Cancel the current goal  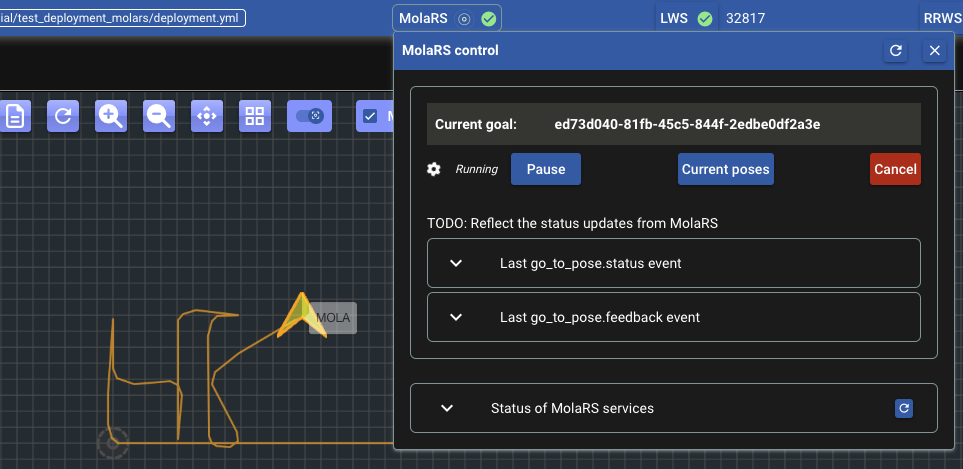894,169
